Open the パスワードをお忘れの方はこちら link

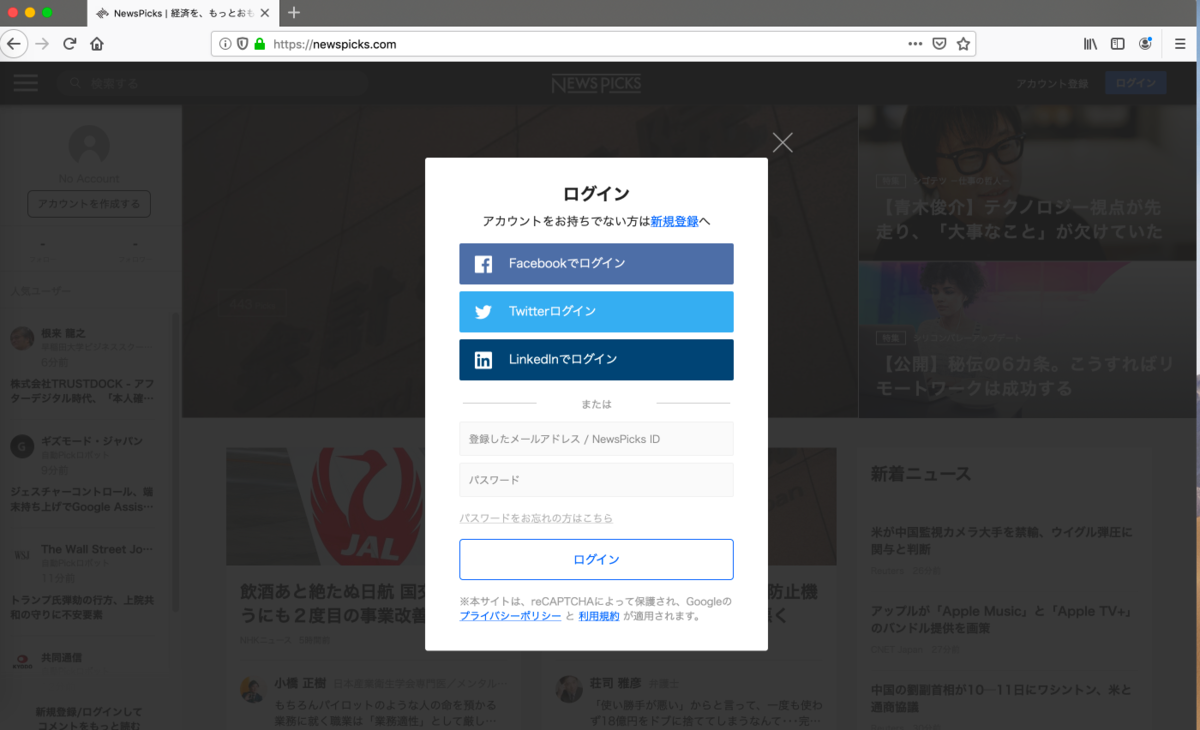pyautogui.click(x=536, y=519)
